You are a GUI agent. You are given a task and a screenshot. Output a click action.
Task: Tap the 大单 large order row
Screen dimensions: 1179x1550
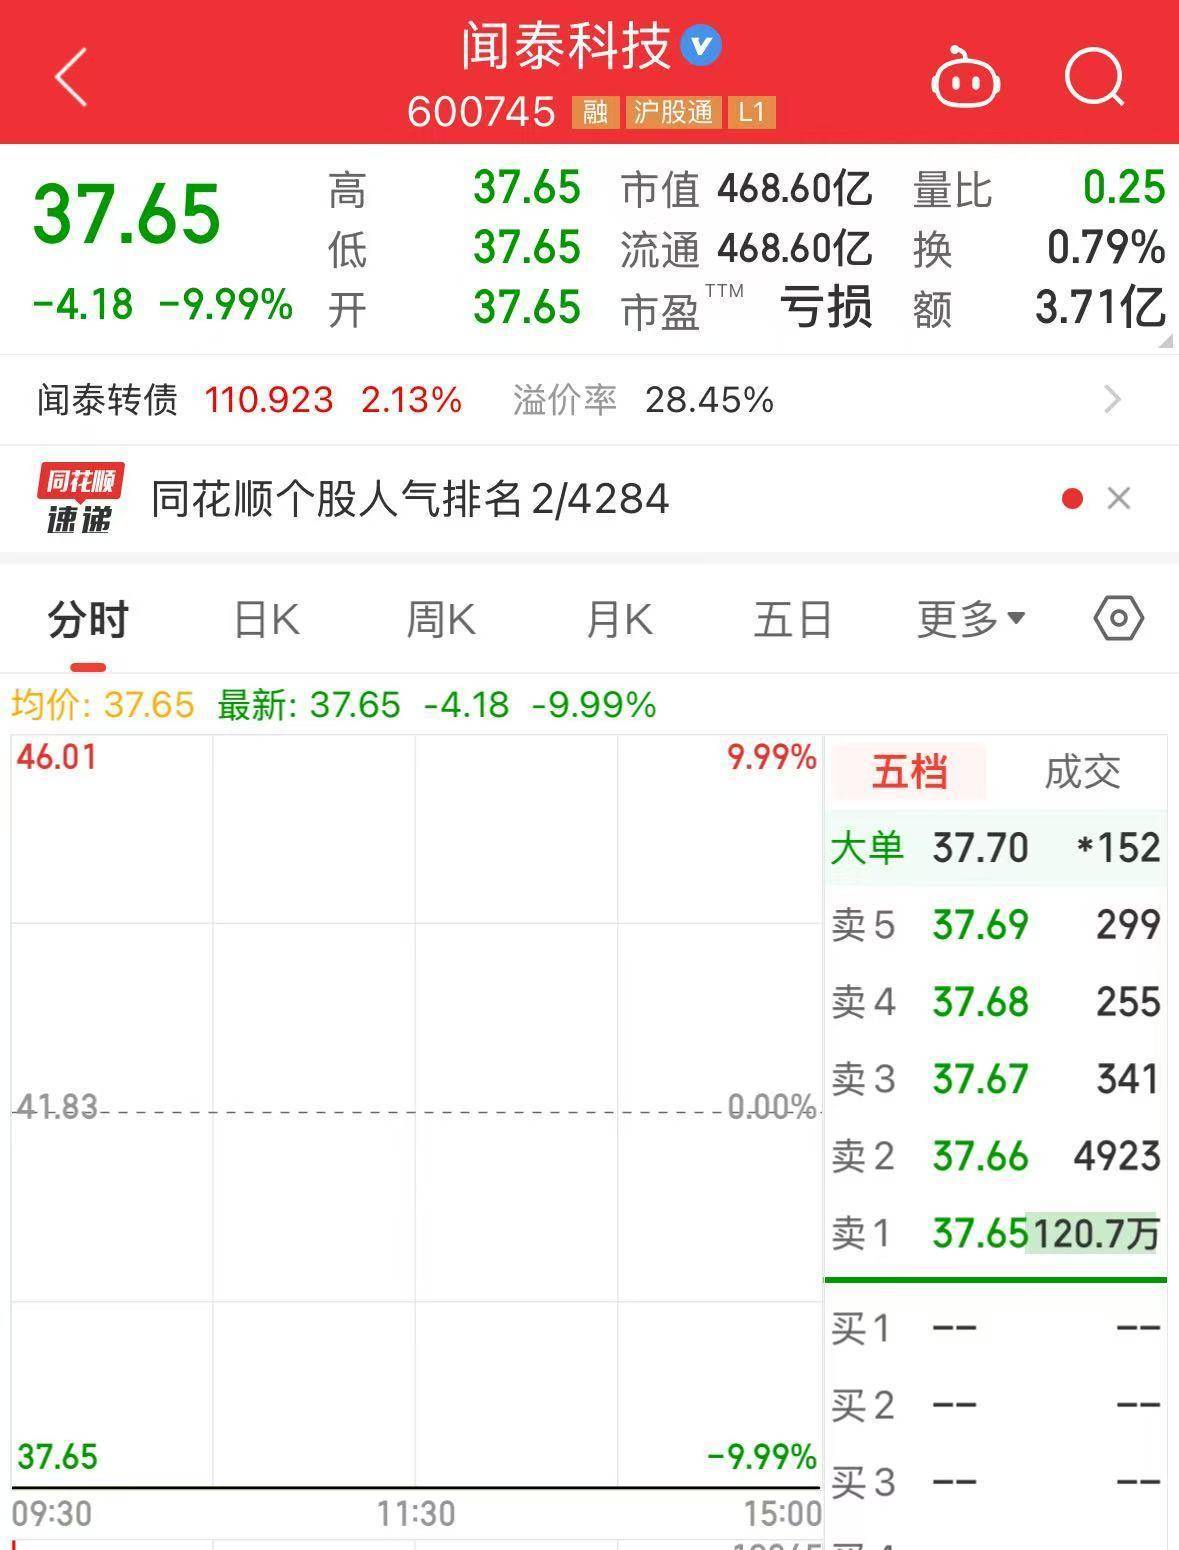(995, 847)
